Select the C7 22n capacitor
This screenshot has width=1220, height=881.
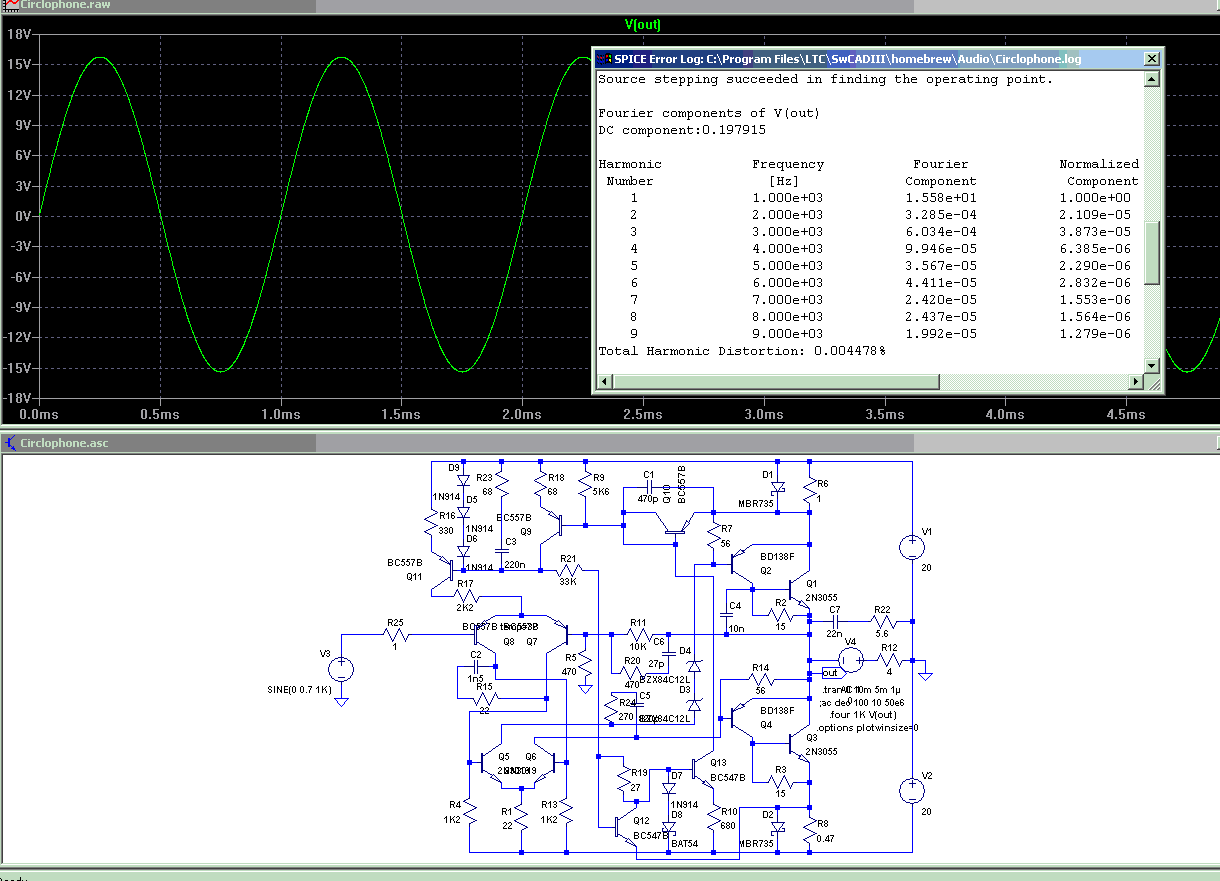(833, 621)
